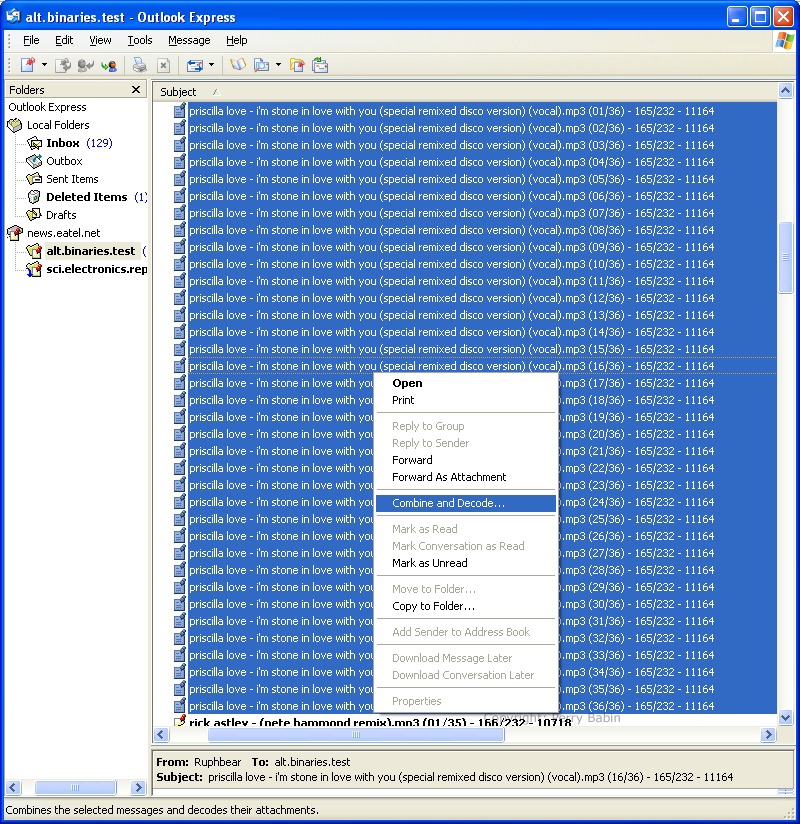The height and width of the screenshot is (824, 800).
Task: Click the rick astley message icon
Action: click(180, 721)
